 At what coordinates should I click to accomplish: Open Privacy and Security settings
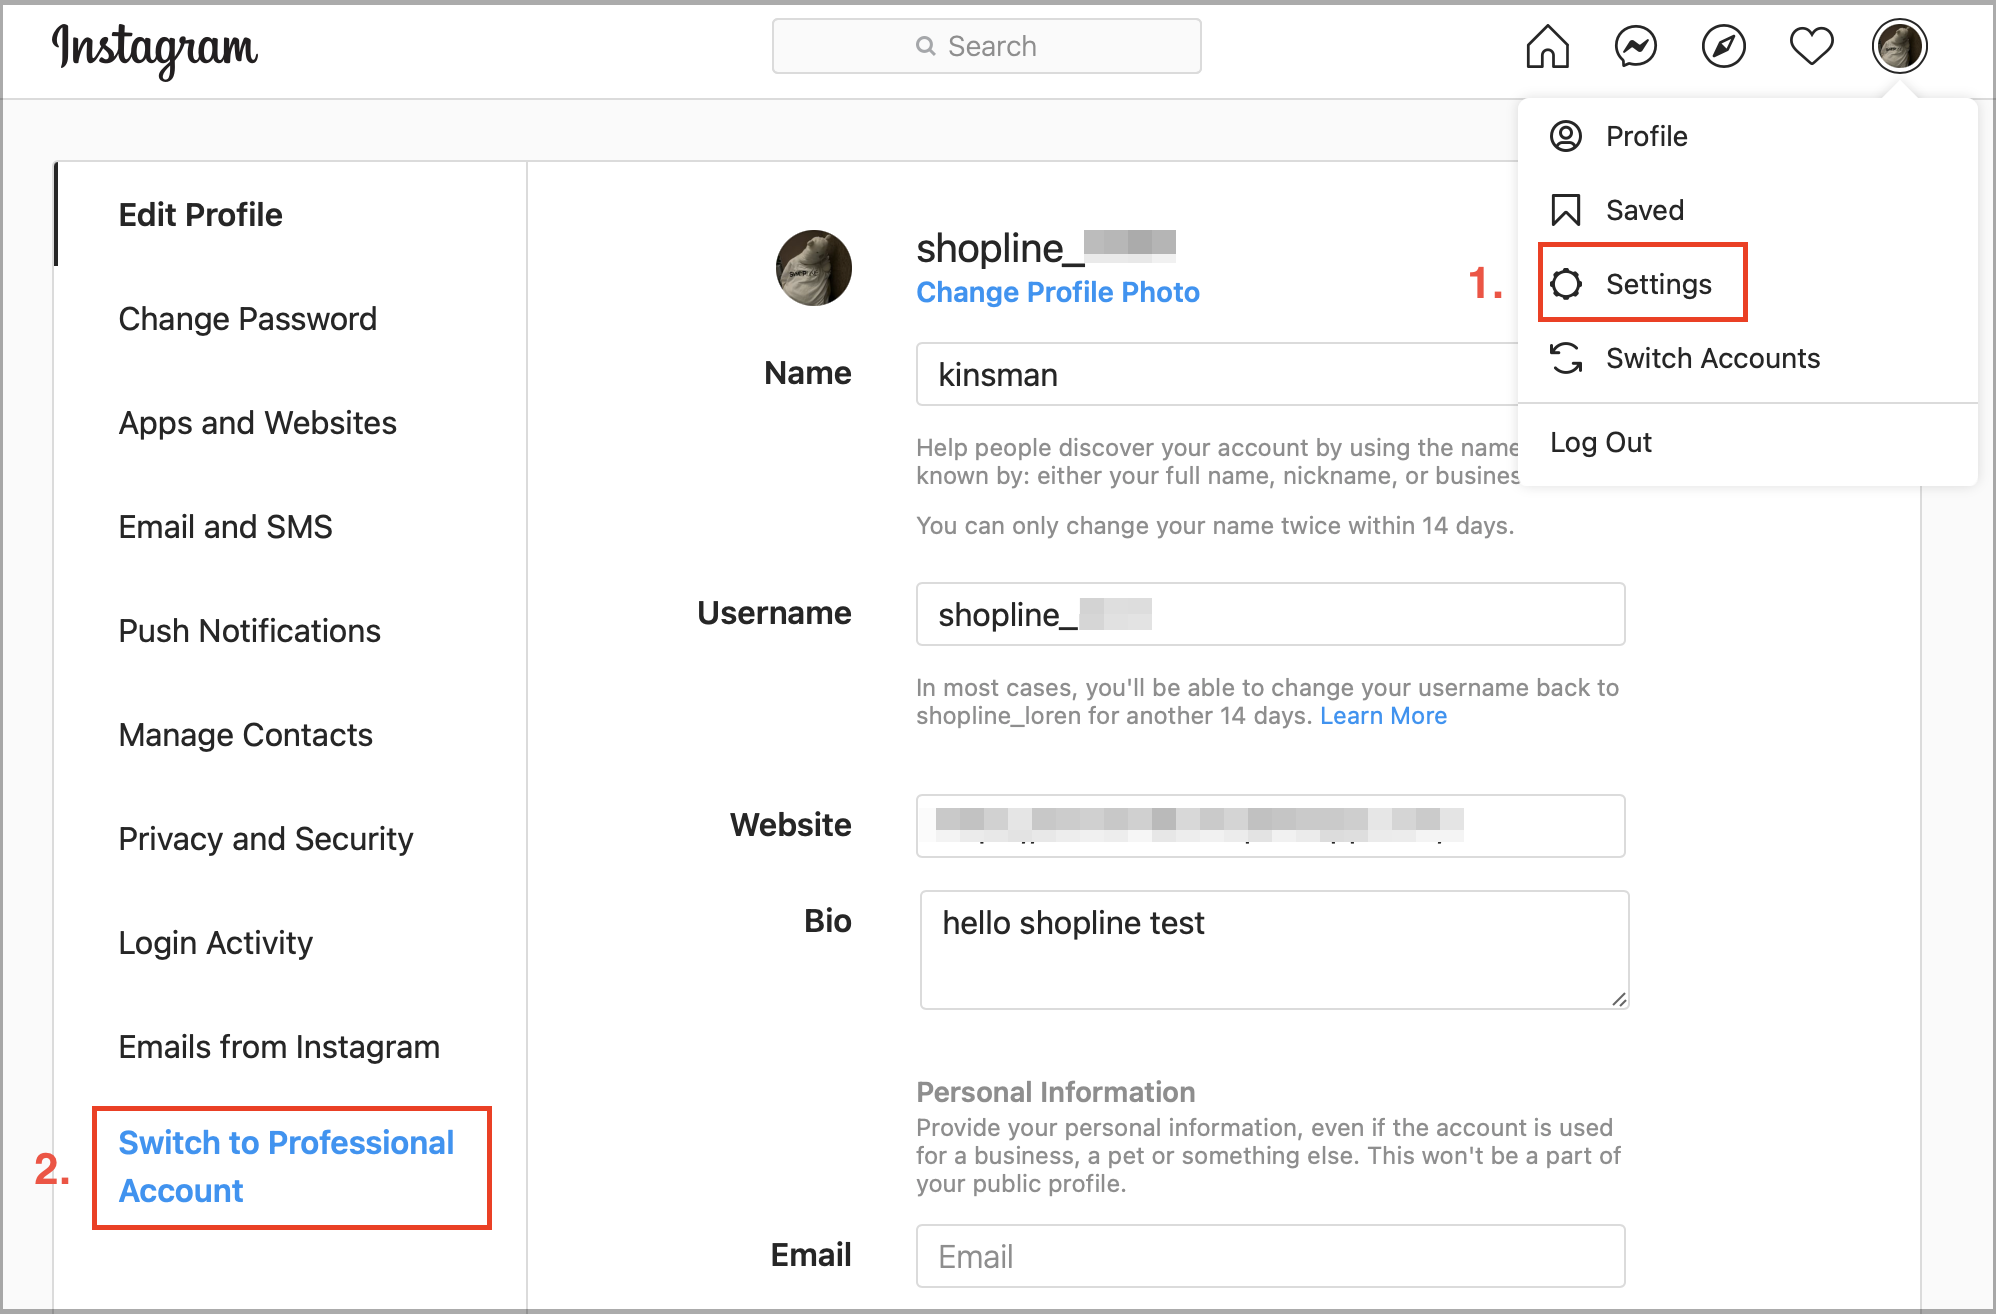[265, 839]
